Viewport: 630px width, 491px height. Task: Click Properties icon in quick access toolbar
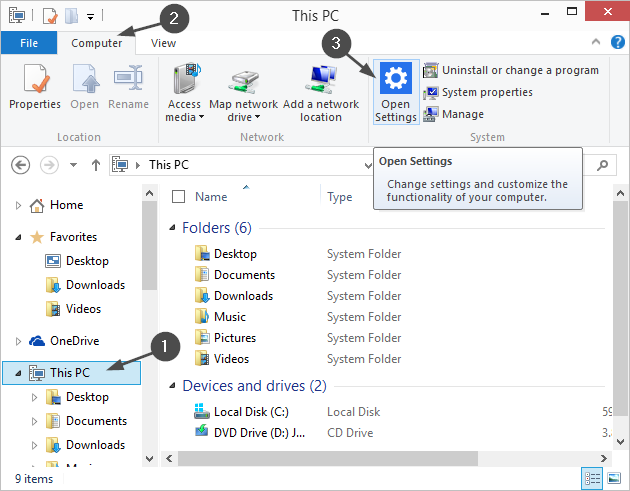[50, 16]
